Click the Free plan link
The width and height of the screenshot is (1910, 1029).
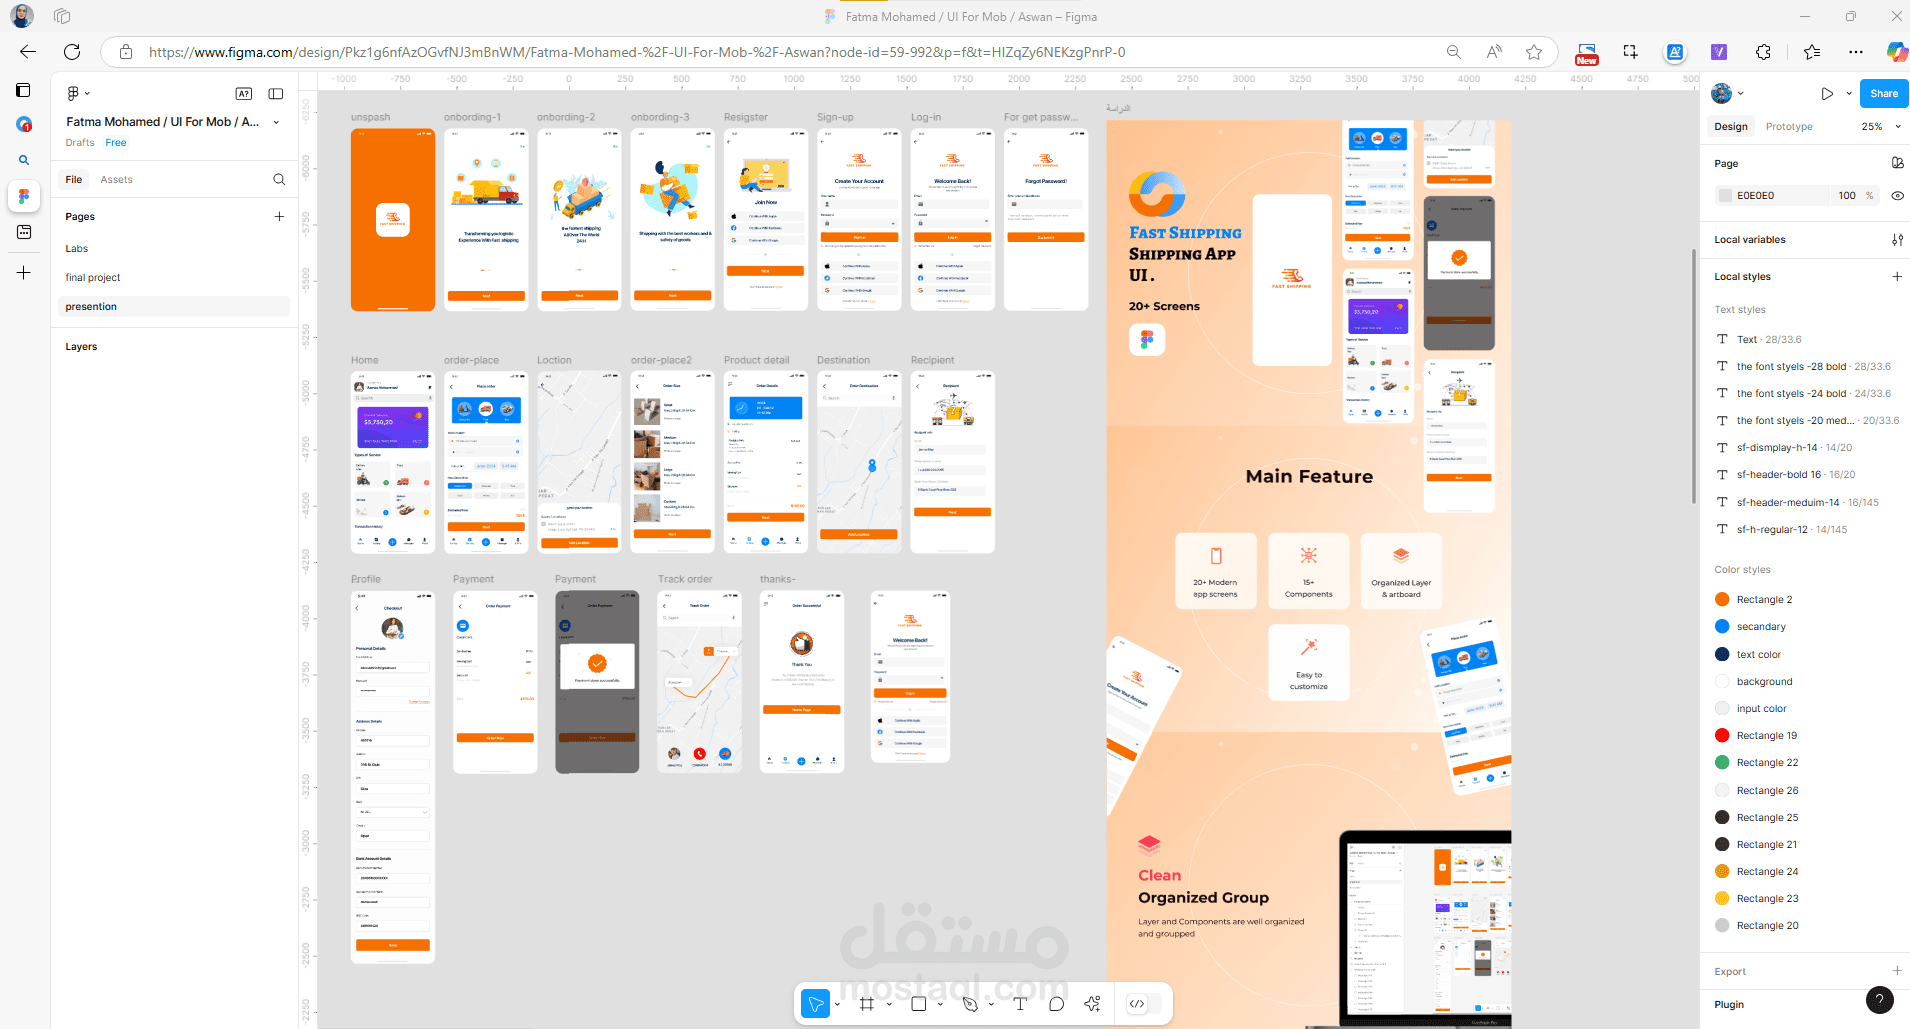(116, 143)
